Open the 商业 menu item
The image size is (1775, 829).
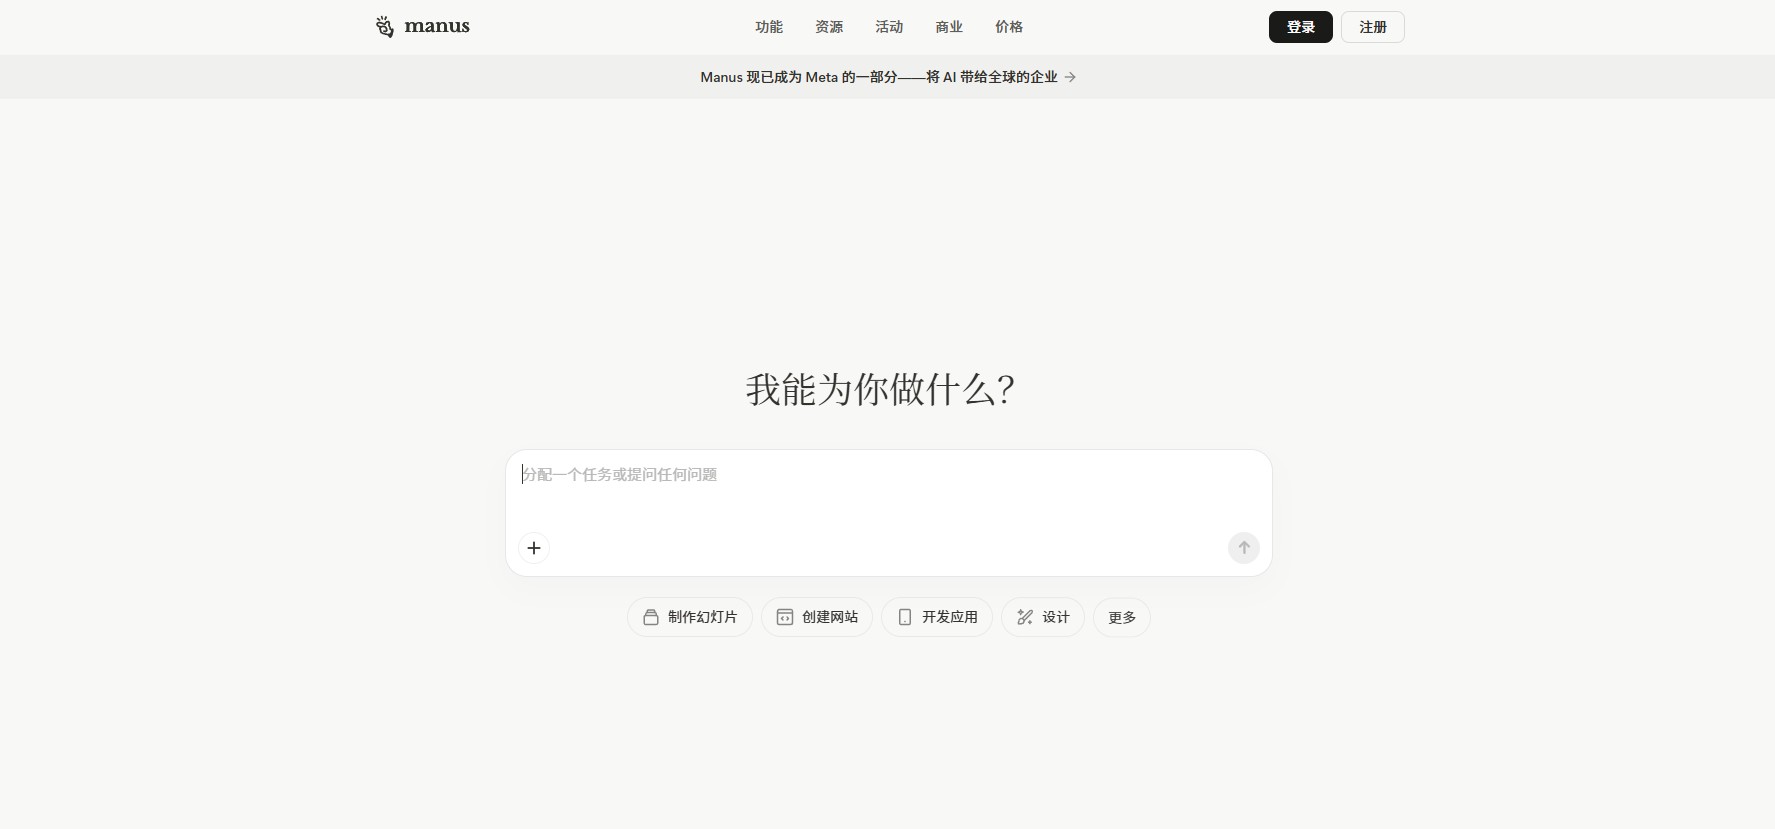point(949,27)
